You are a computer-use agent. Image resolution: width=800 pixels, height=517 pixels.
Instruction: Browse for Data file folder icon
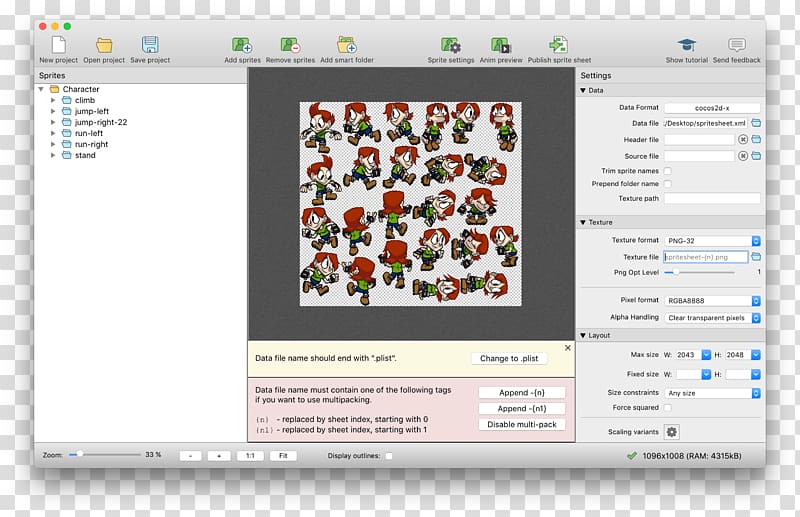756,123
